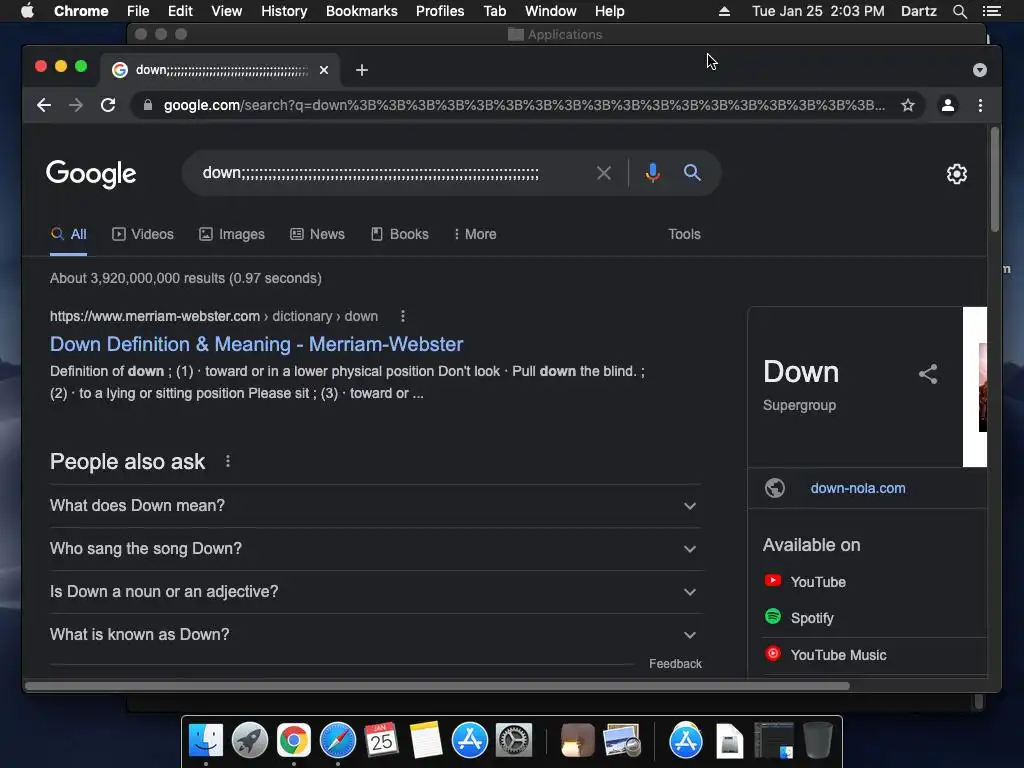Click the Chrome address bar URL
The width and height of the screenshot is (1024, 768).
(524, 105)
